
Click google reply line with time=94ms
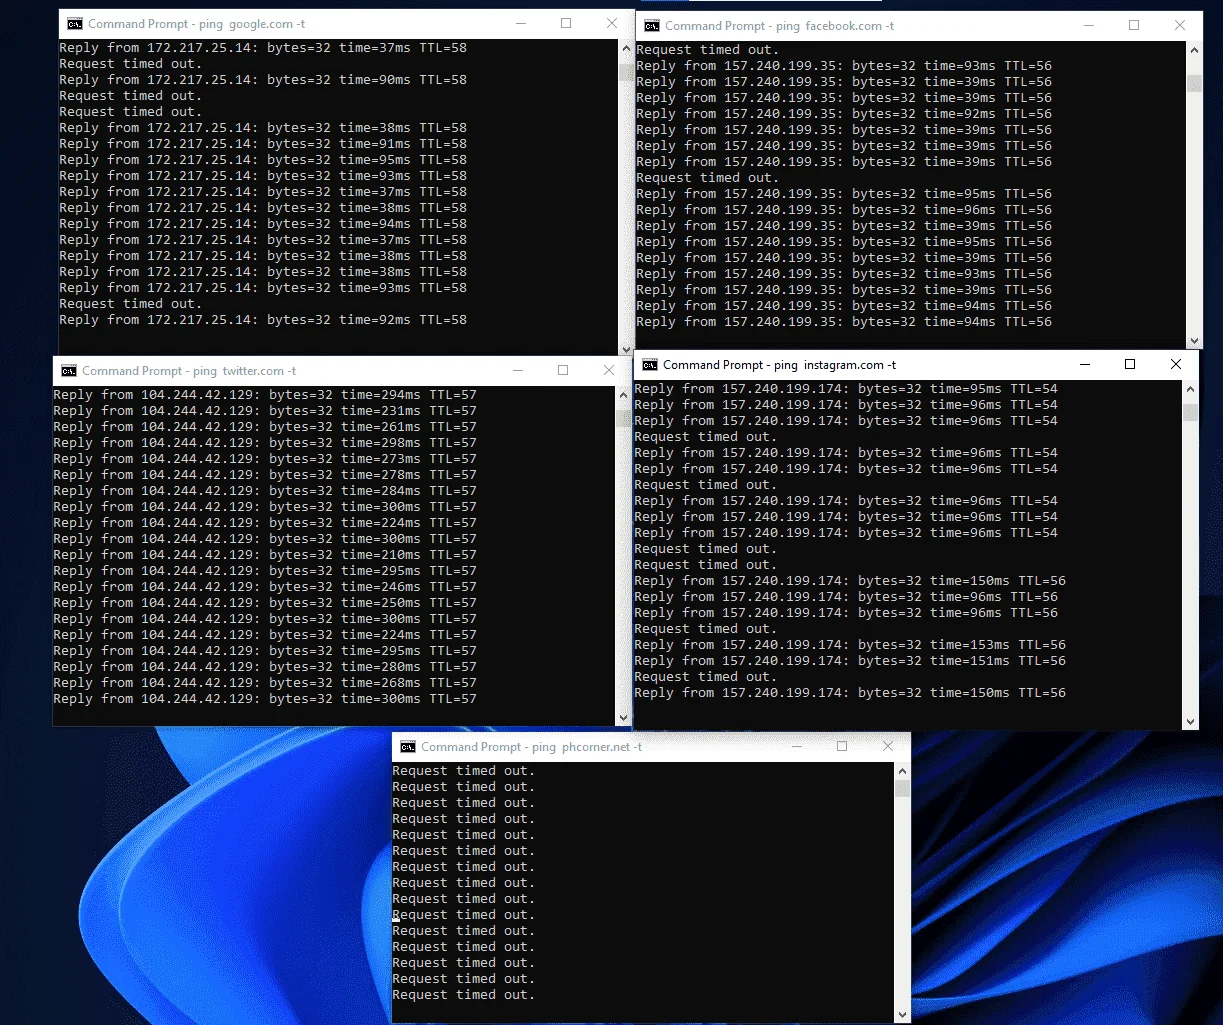[x=263, y=224]
